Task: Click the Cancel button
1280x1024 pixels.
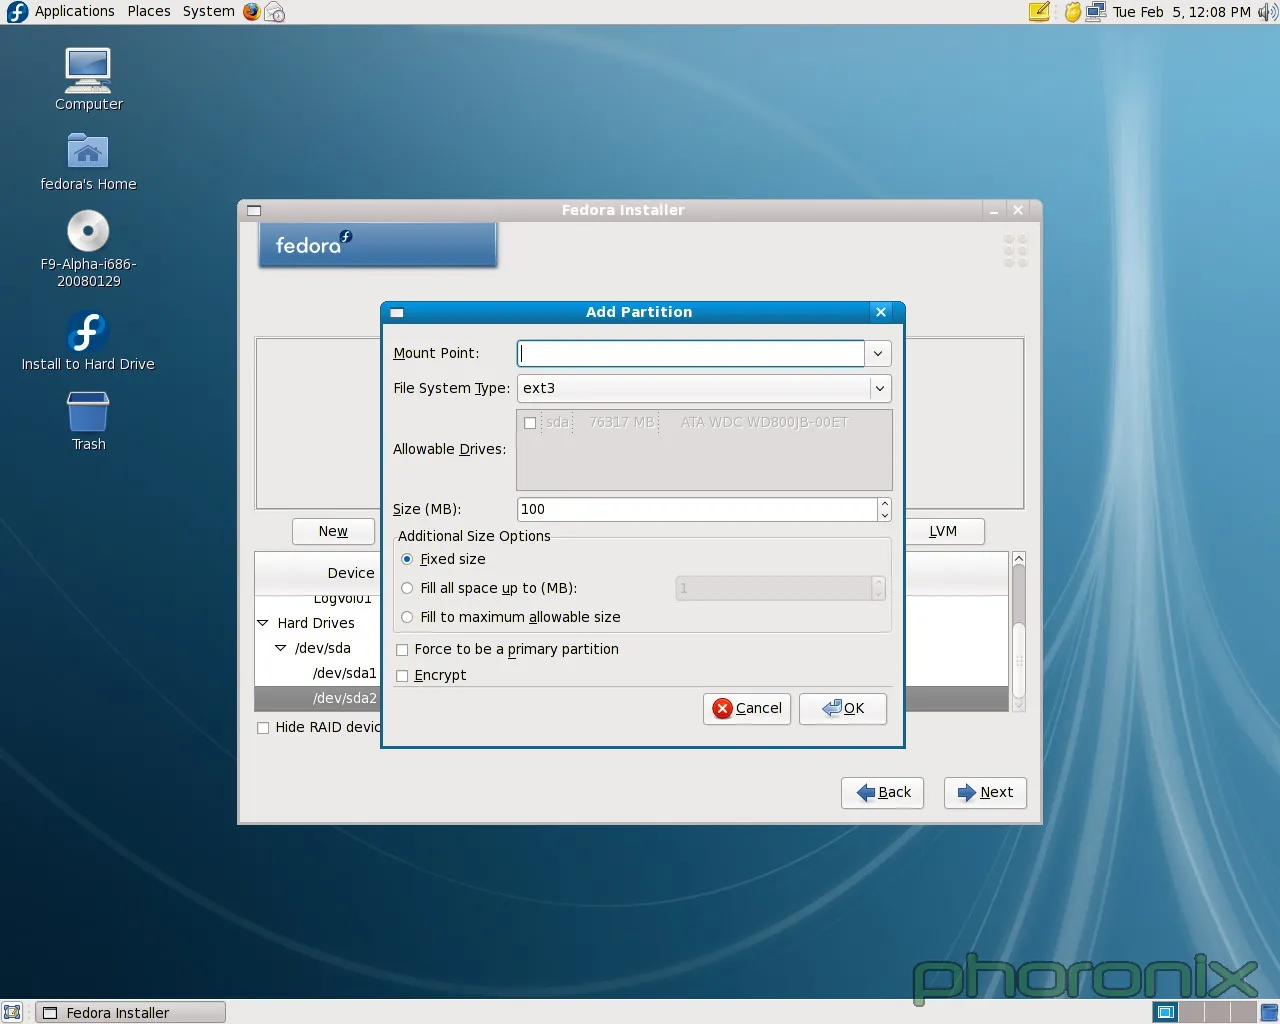Action: [747, 708]
